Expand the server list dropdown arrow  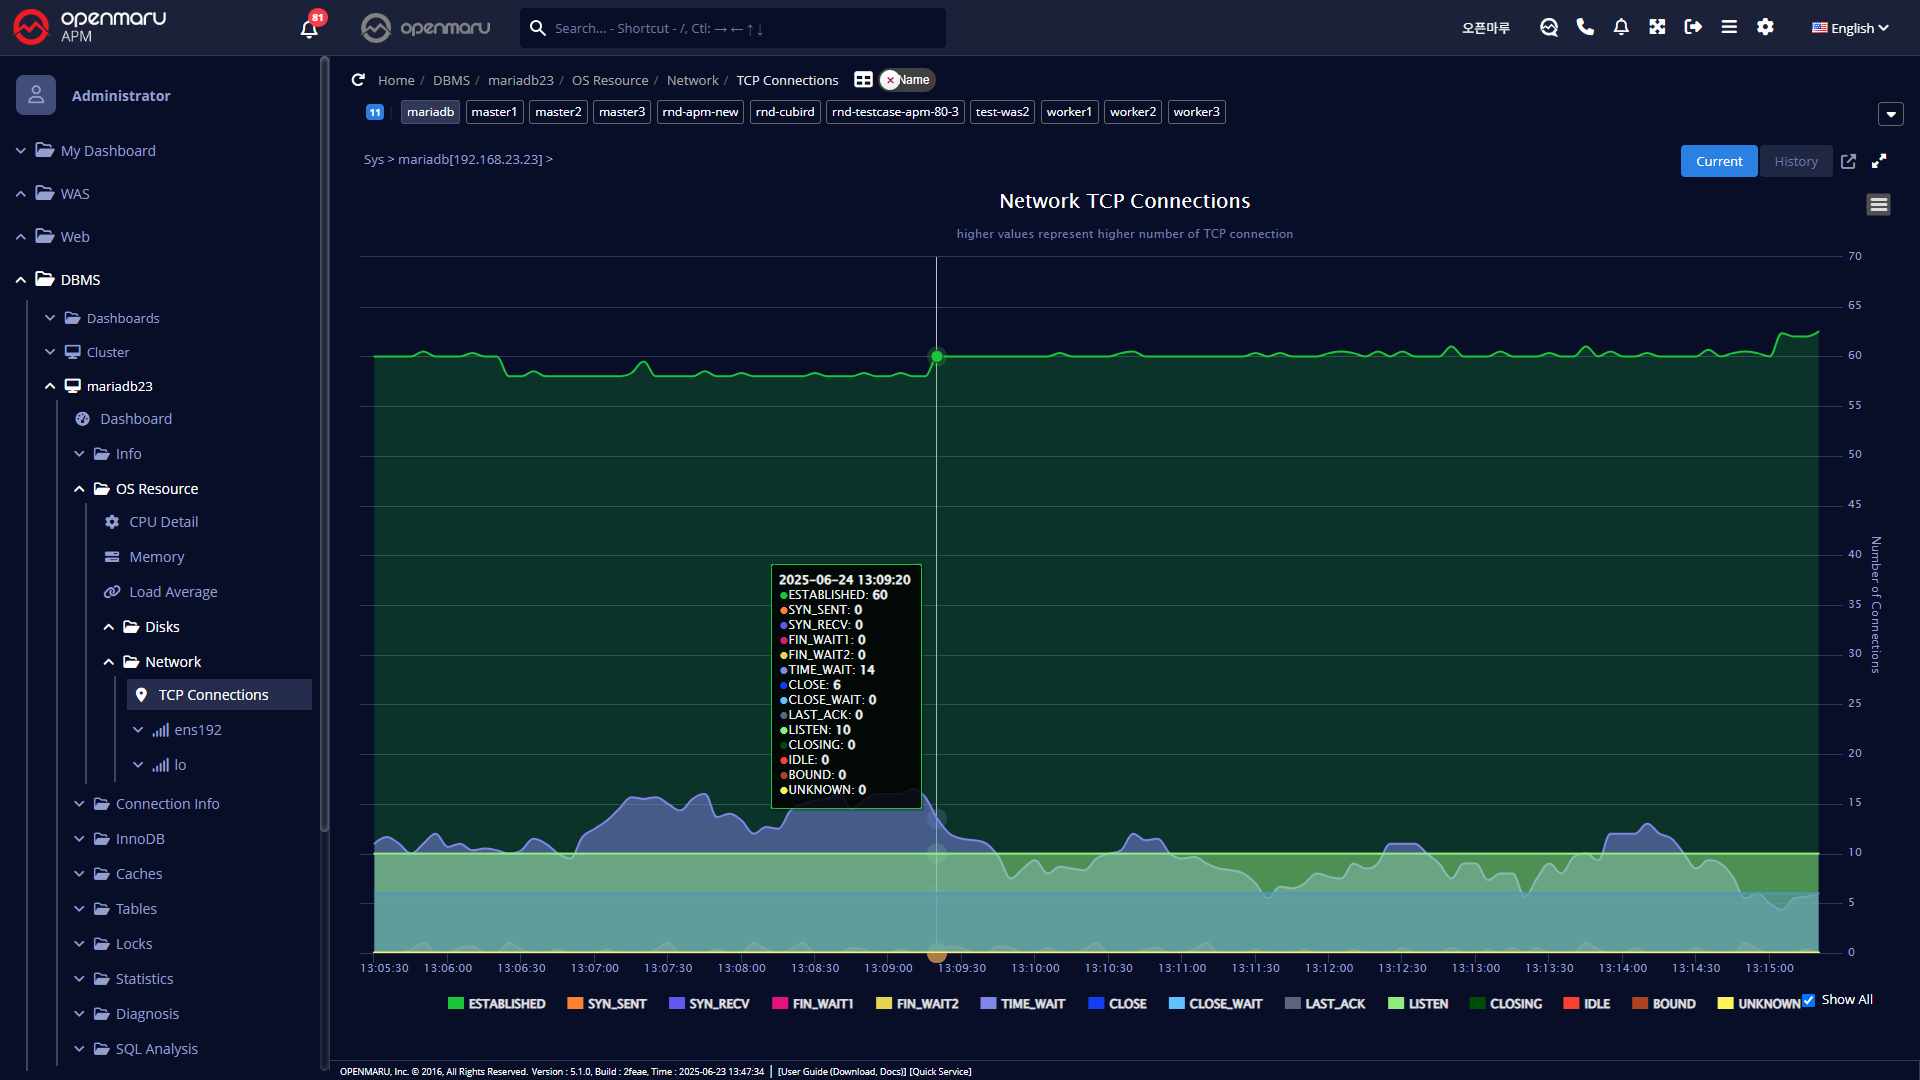[x=1890, y=114]
